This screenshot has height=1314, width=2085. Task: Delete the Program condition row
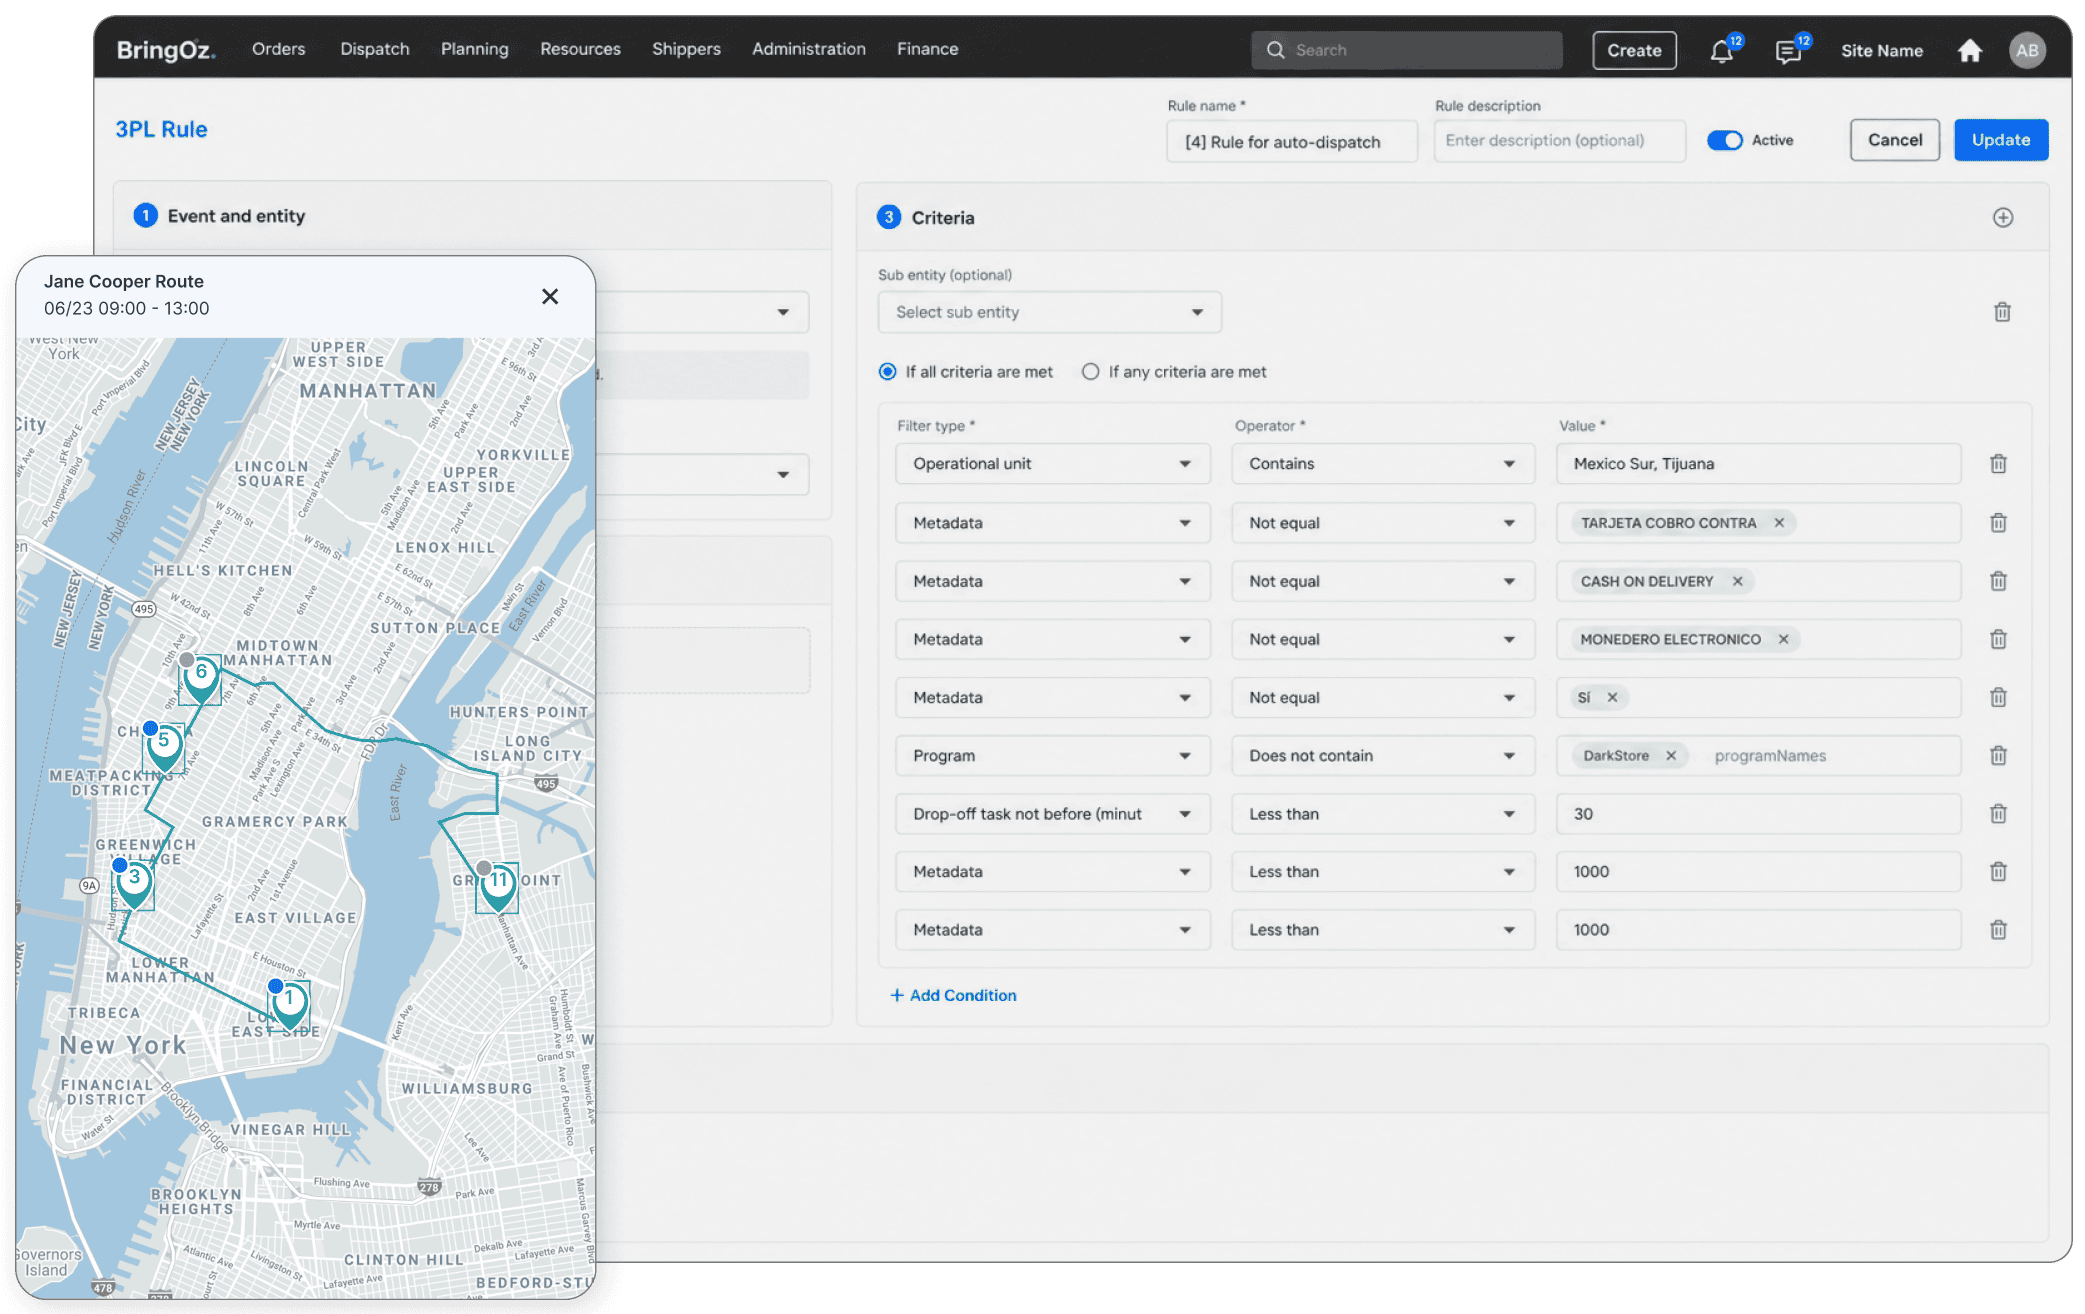tap(1998, 756)
